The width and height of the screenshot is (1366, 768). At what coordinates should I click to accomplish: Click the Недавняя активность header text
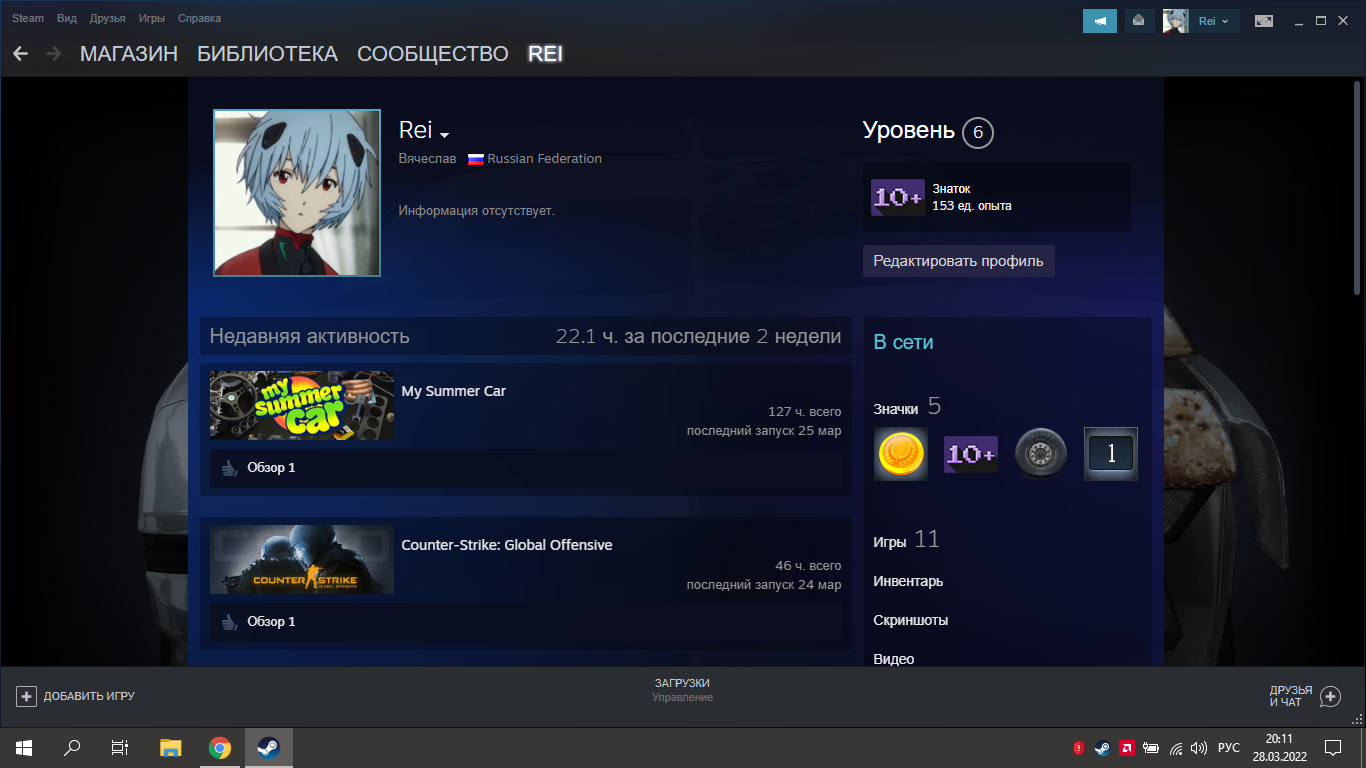309,336
